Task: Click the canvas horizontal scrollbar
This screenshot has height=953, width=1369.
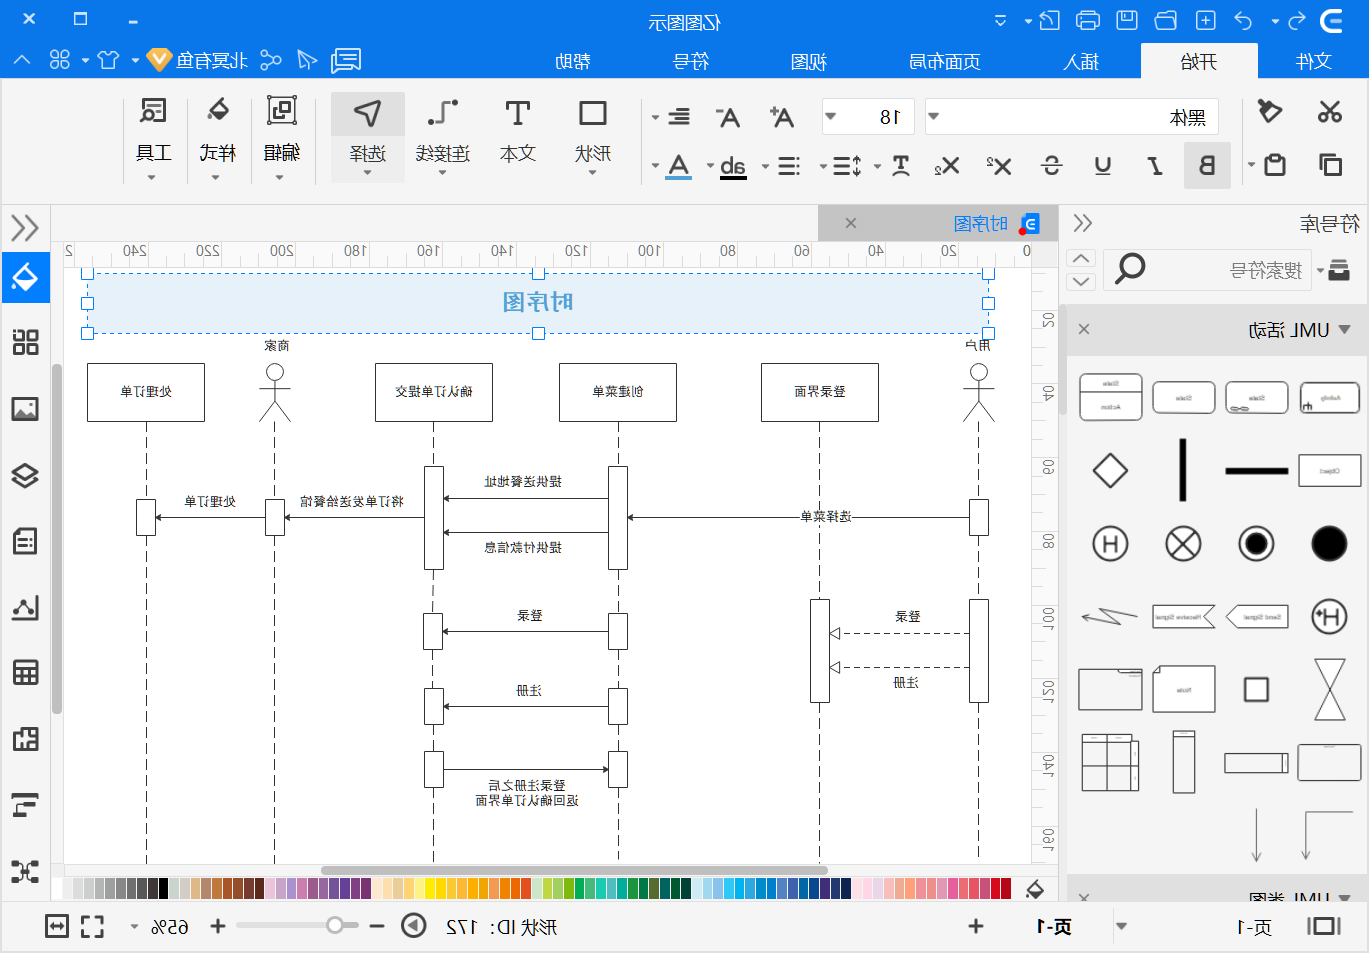Action: click(574, 870)
